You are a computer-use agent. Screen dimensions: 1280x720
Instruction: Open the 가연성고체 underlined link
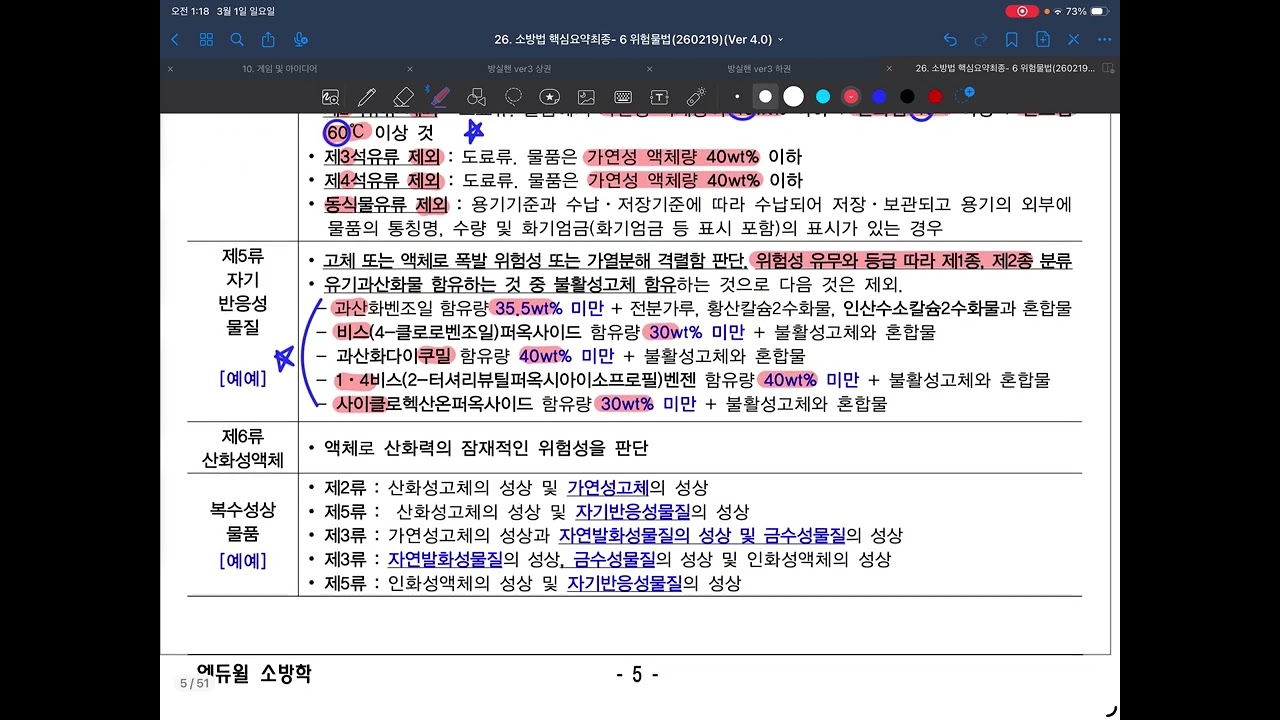(x=608, y=488)
